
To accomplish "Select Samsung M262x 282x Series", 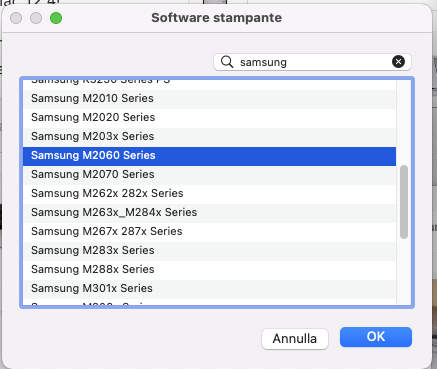I will click(209, 193).
